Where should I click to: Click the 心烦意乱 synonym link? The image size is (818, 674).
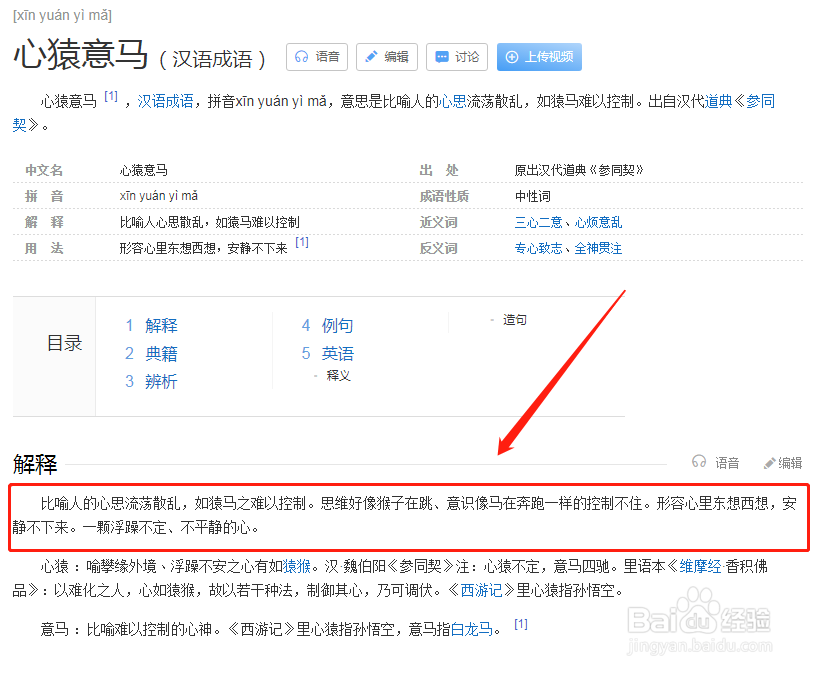(598, 222)
